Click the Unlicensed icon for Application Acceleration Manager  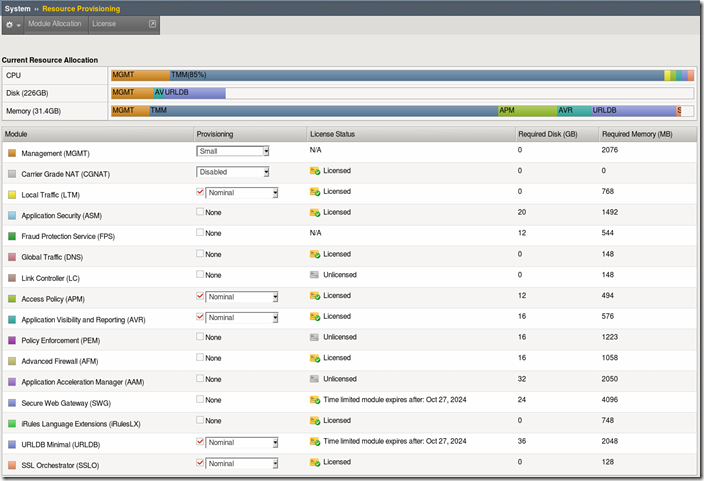pyautogui.click(x=314, y=379)
